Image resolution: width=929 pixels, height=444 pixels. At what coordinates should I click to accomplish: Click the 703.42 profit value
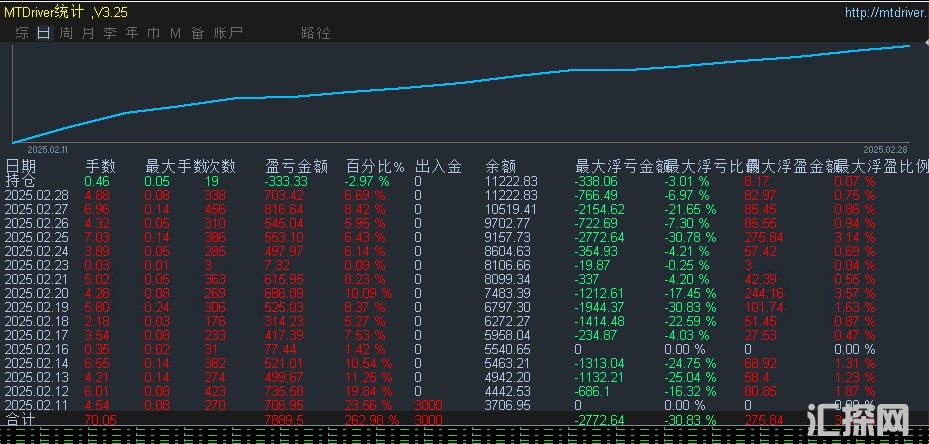(x=284, y=195)
